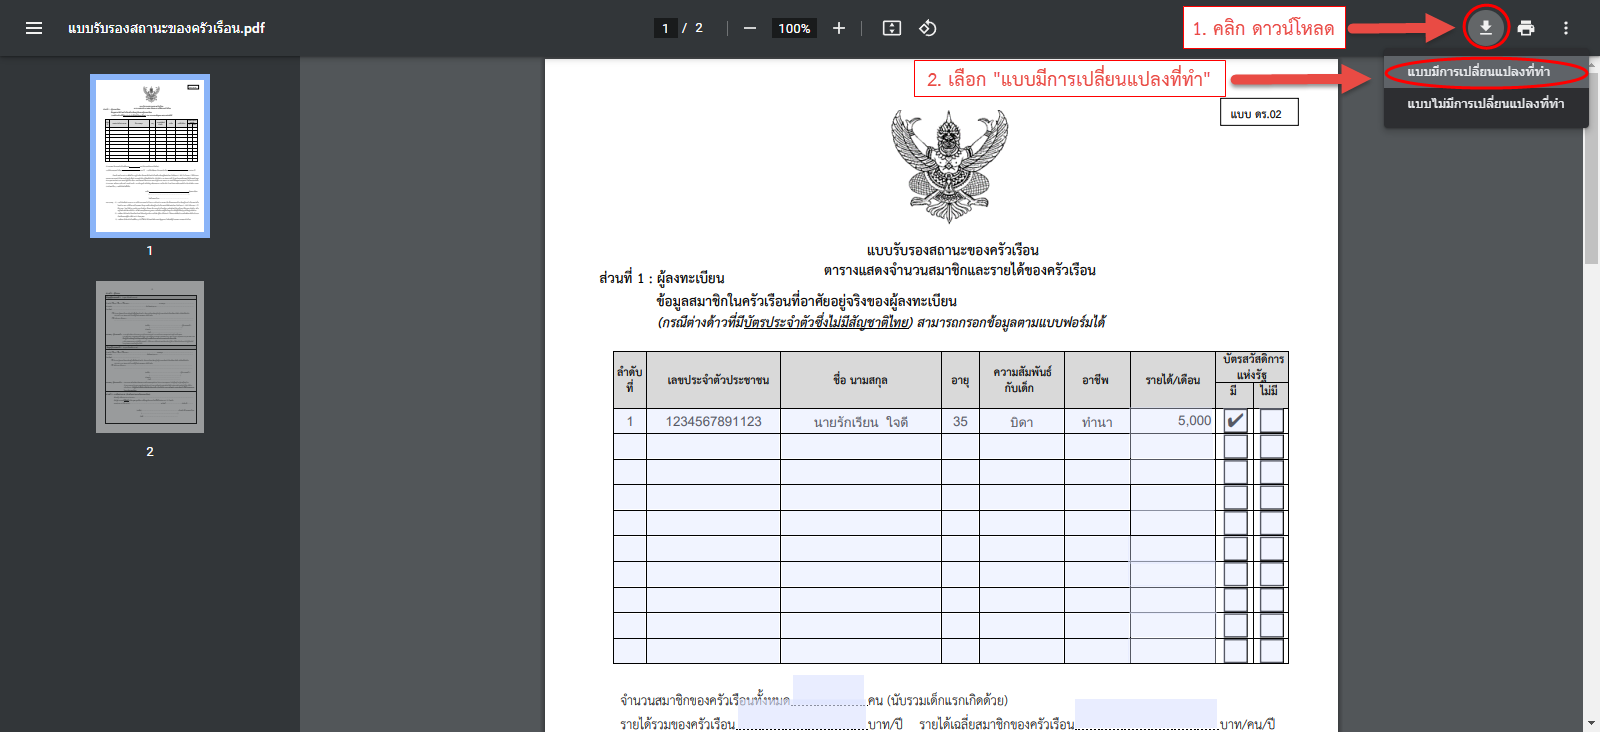
Task: Check the "มี" box in the last table row
Action: [1236, 651]
